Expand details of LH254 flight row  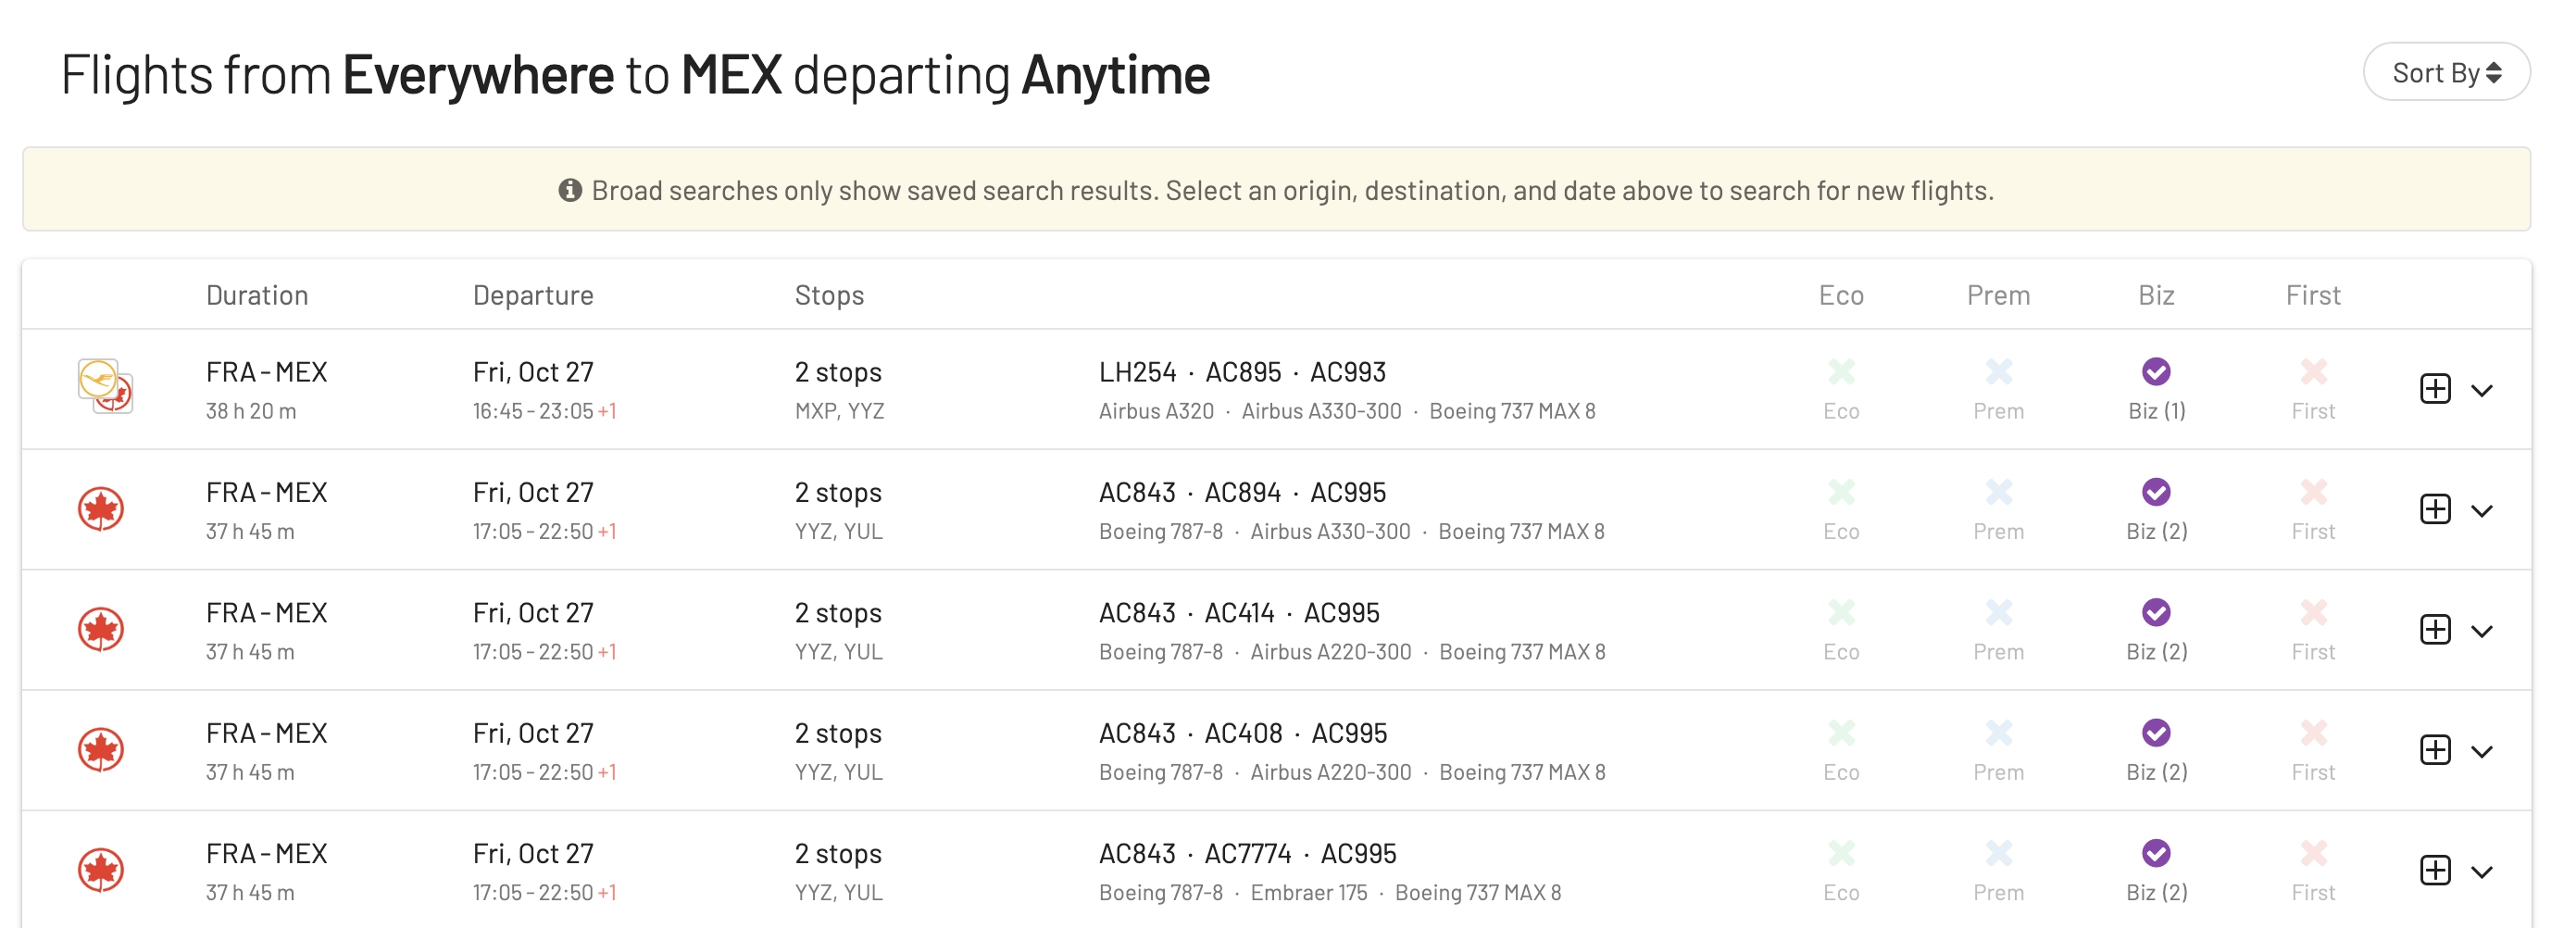[2482, 391]
